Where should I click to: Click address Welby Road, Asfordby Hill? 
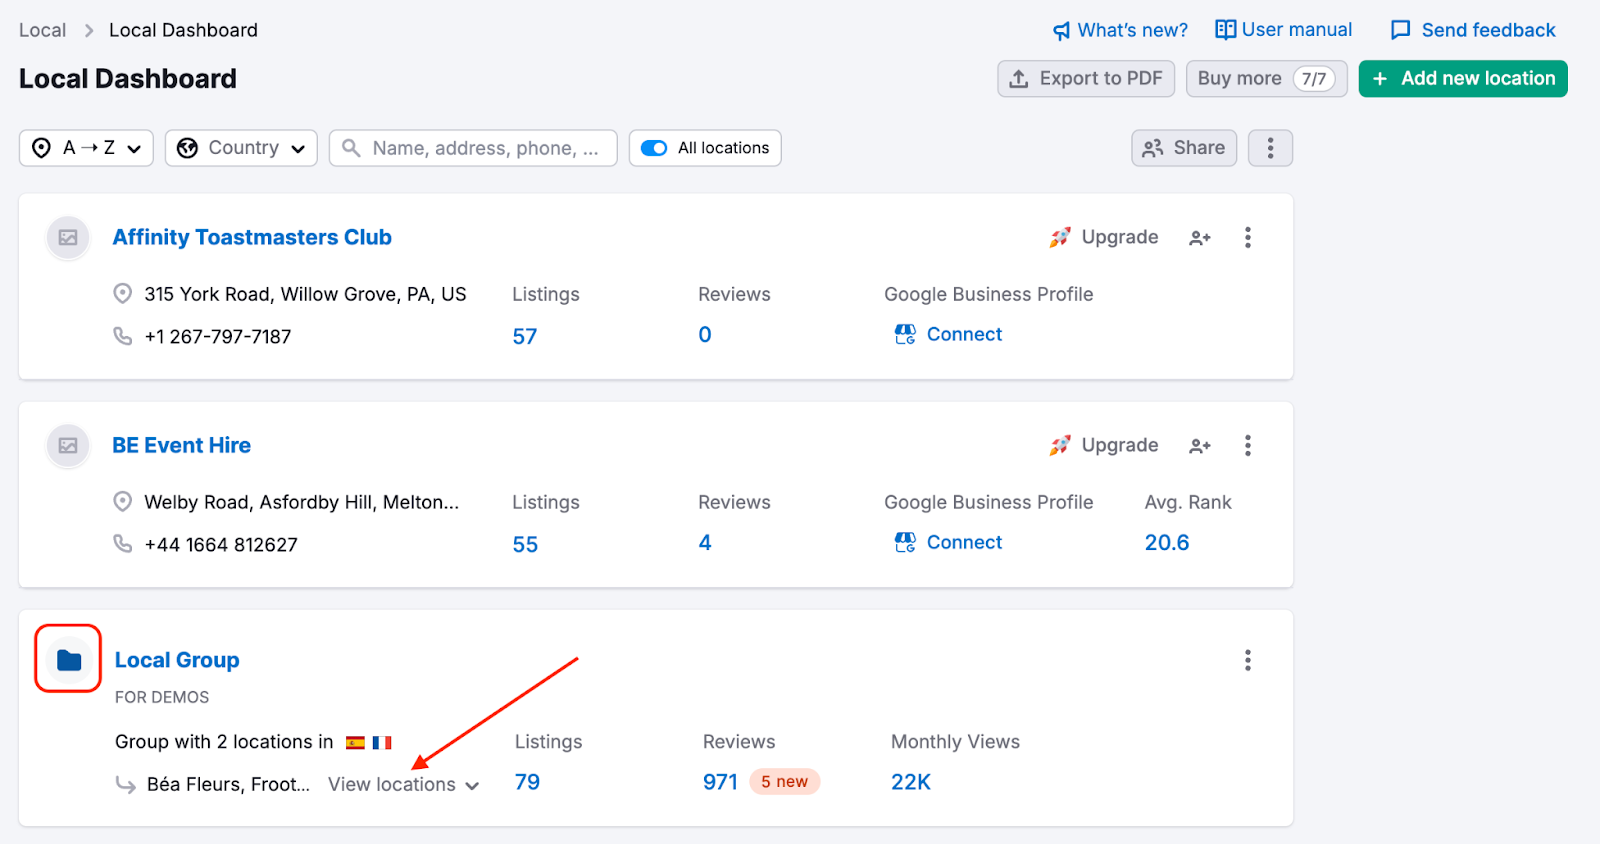302,502
